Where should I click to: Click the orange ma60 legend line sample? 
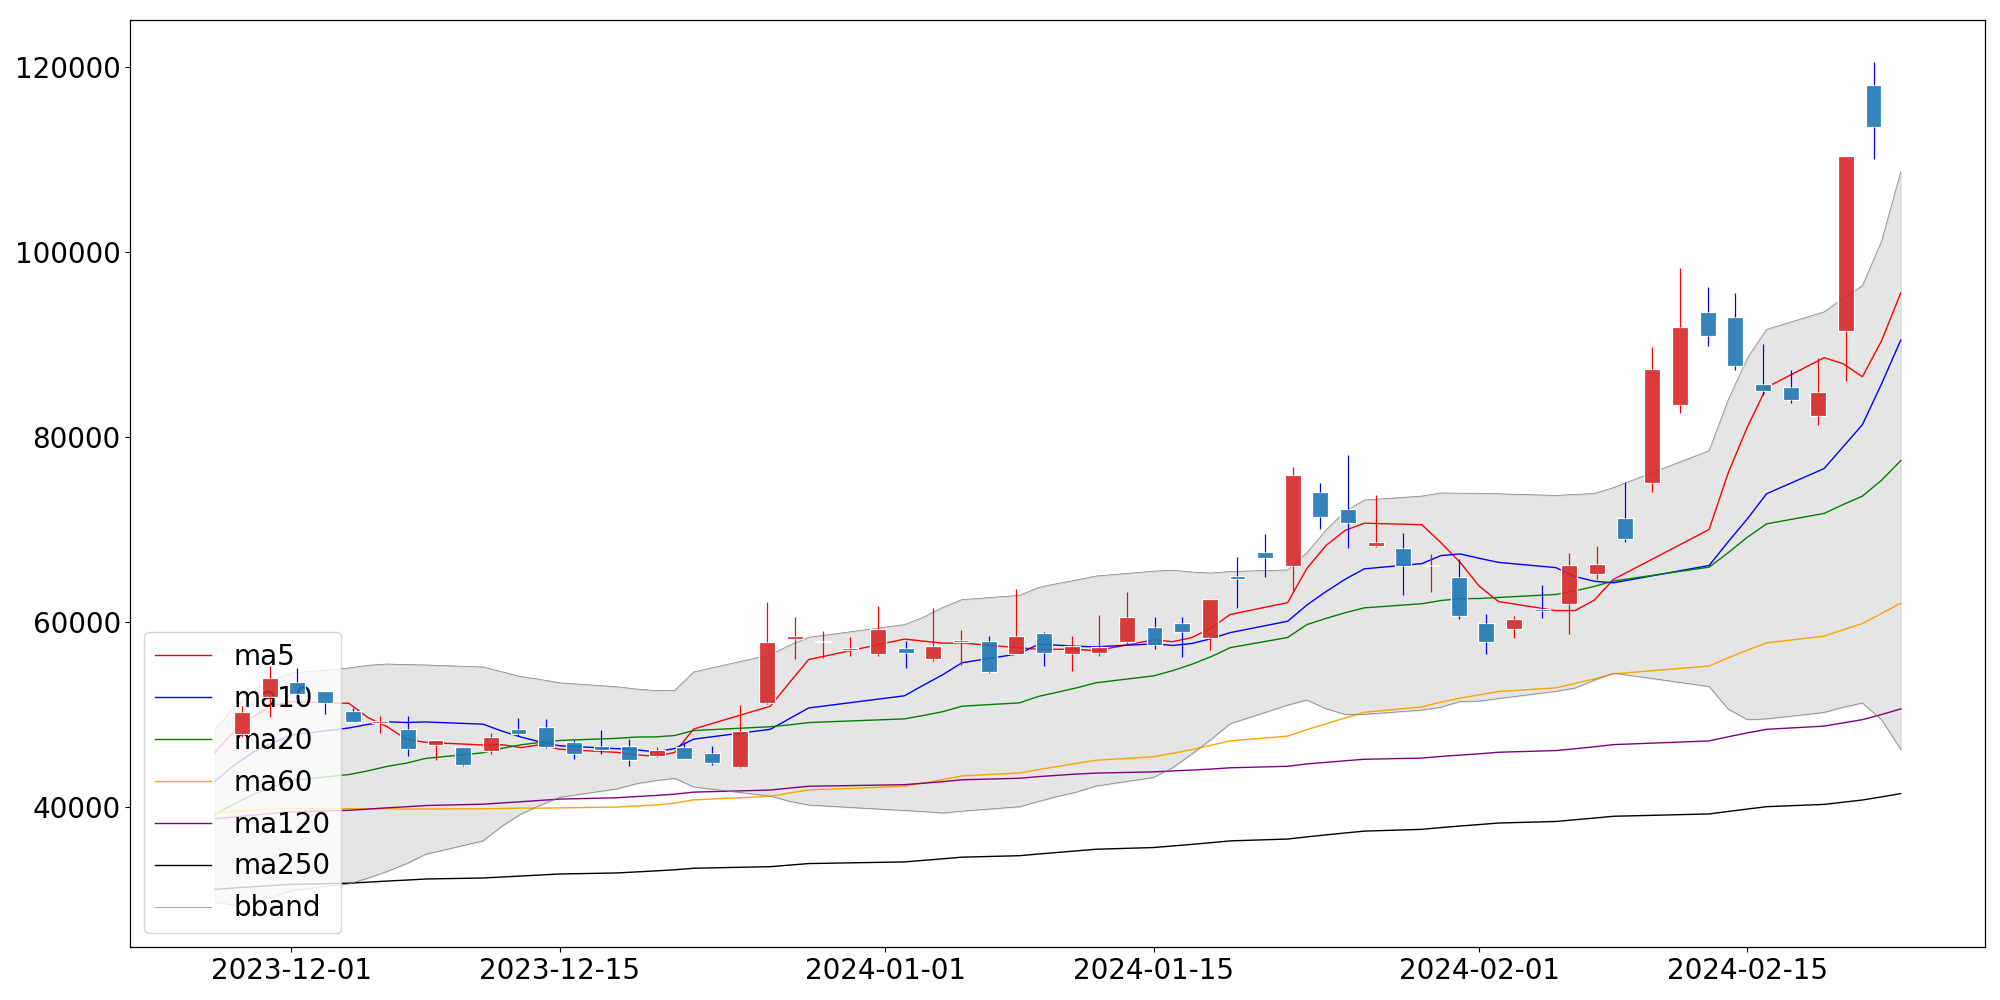pos(184,782)
